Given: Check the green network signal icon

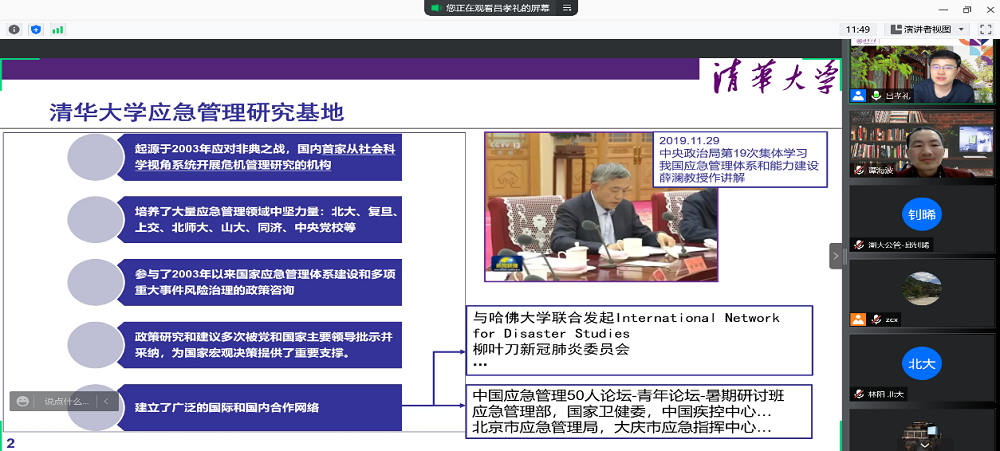Looking at the screenshot, I should click(58, 30).
